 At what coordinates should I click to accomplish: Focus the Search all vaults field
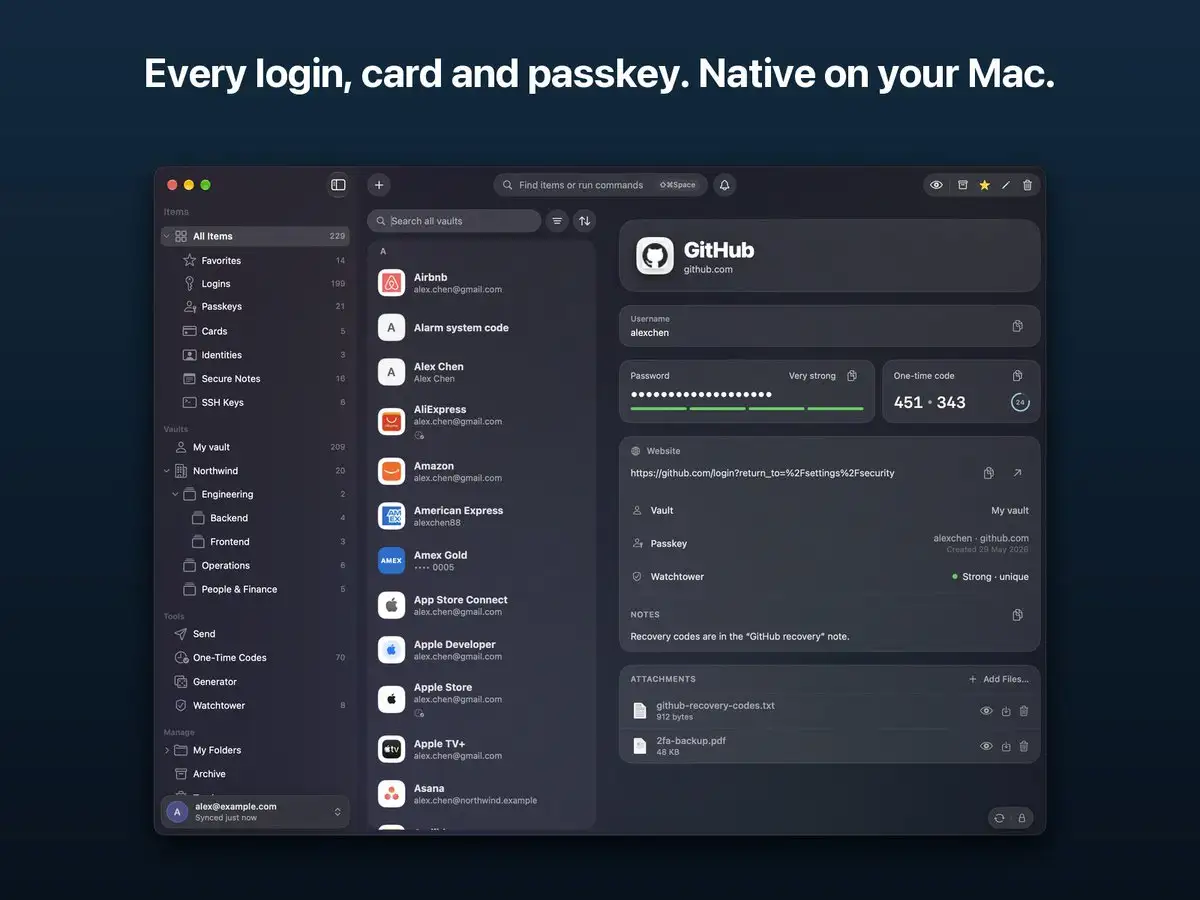tap(454, 221)
